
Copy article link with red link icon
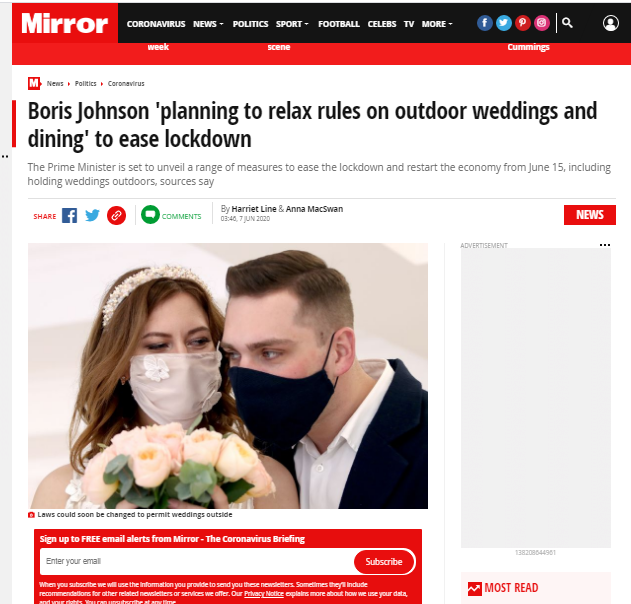[116, 216]
